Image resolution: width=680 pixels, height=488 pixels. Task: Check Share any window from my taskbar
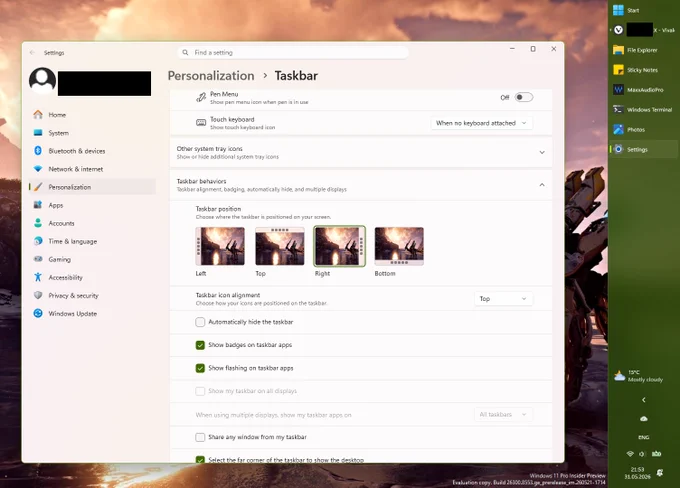pos(200,437)
